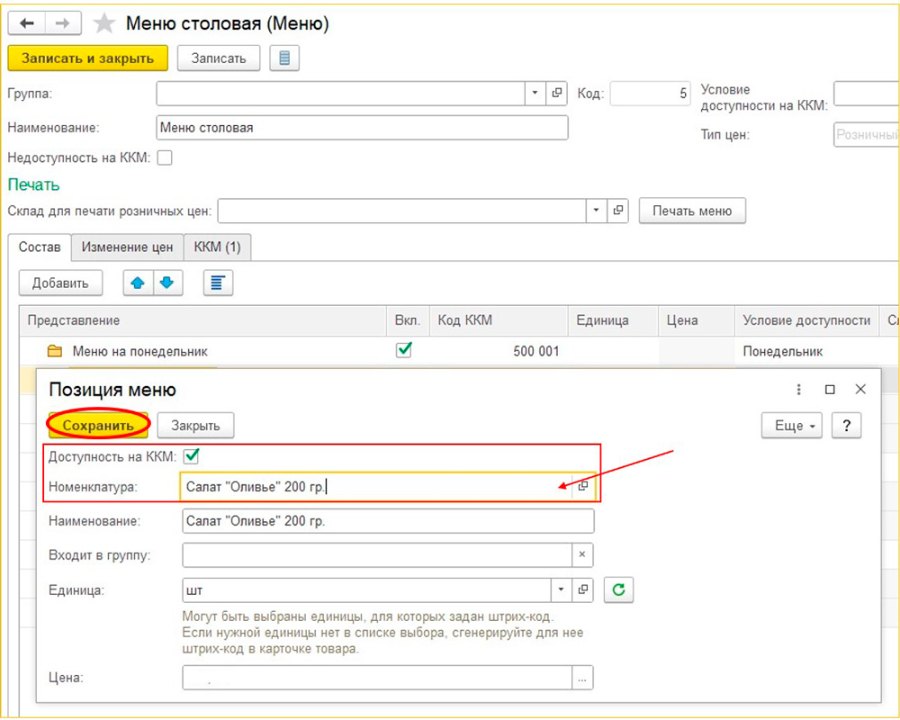Move the row down with blue arrow
Image resolution: width=900 pixels, height=720 pixels.
[x=168, y=283]
